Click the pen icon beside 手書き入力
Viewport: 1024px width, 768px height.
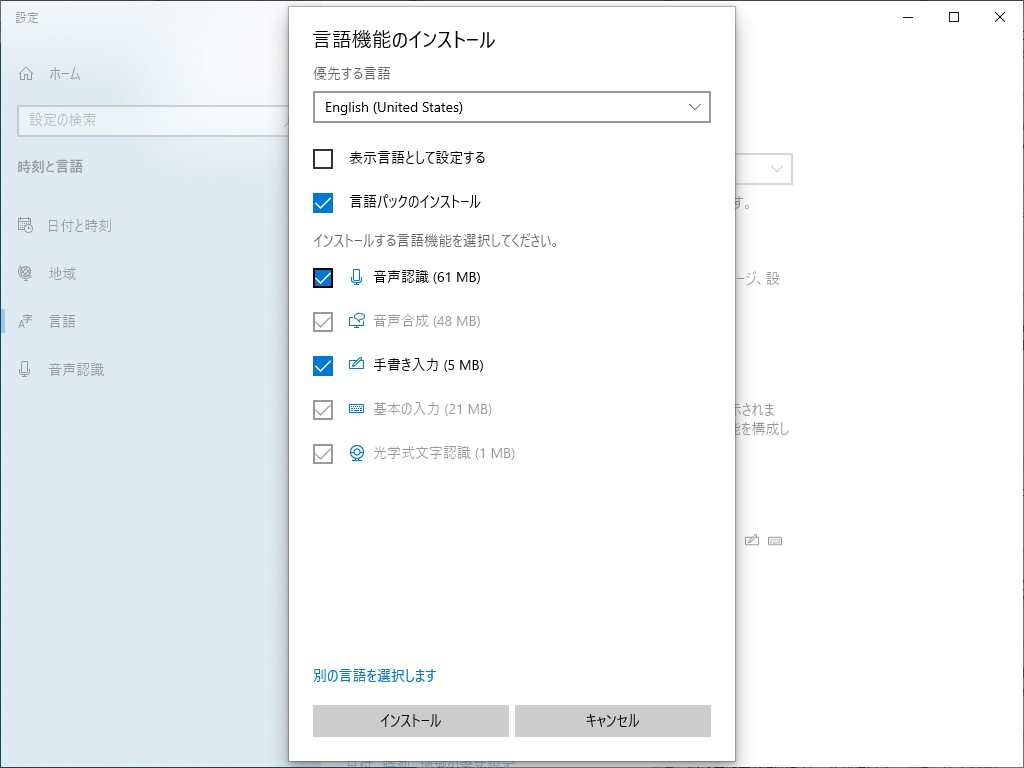(x=356, y=365)
